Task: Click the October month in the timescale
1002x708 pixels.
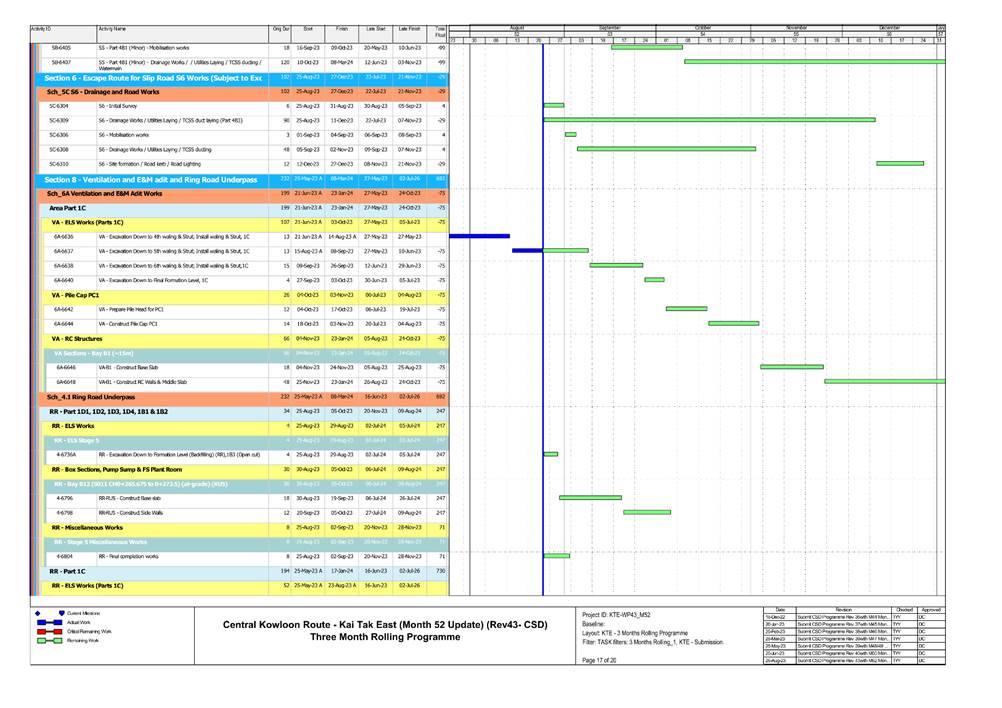Action: coord(703,28)
